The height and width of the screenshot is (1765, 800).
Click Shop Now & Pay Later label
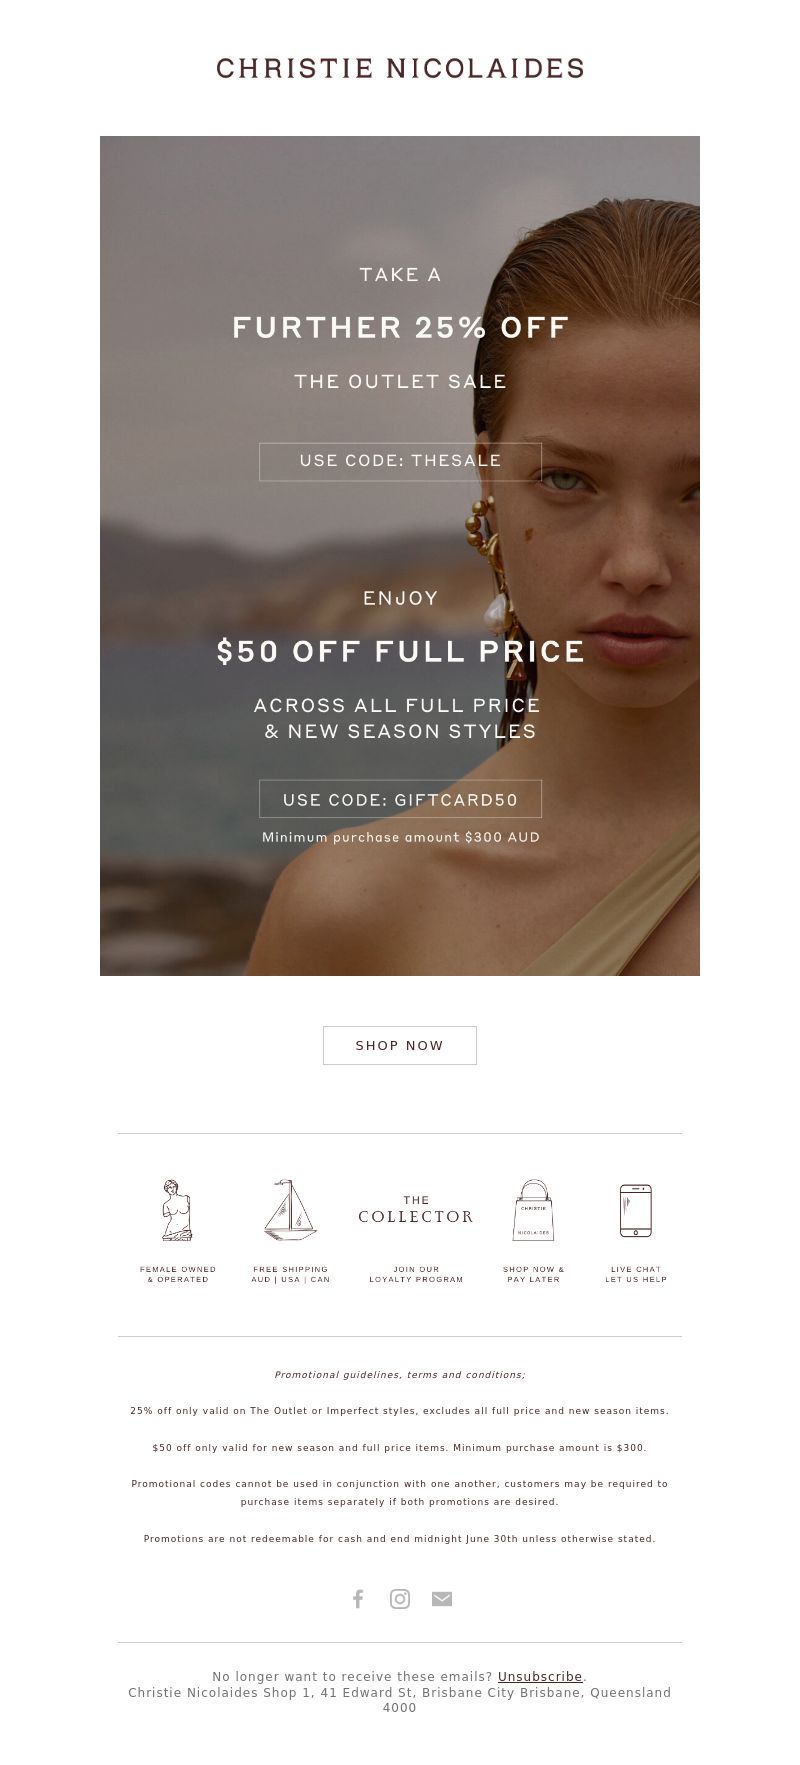point(533,1274)
